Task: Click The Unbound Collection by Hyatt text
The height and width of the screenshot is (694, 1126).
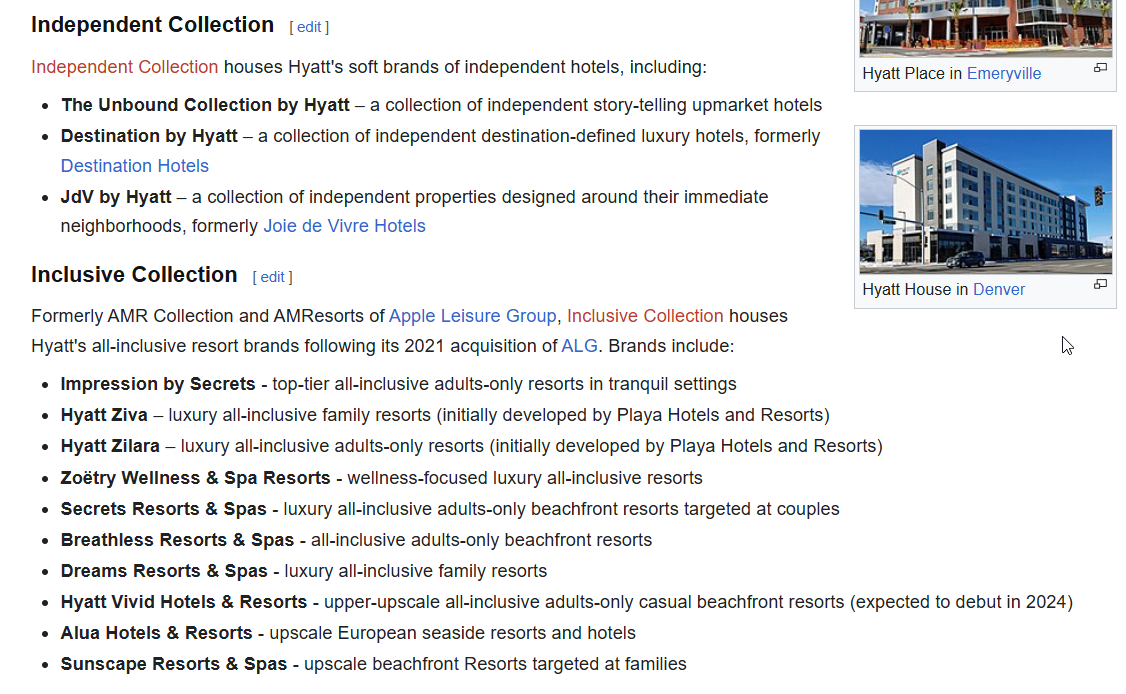Action: (x=205, y=105)
